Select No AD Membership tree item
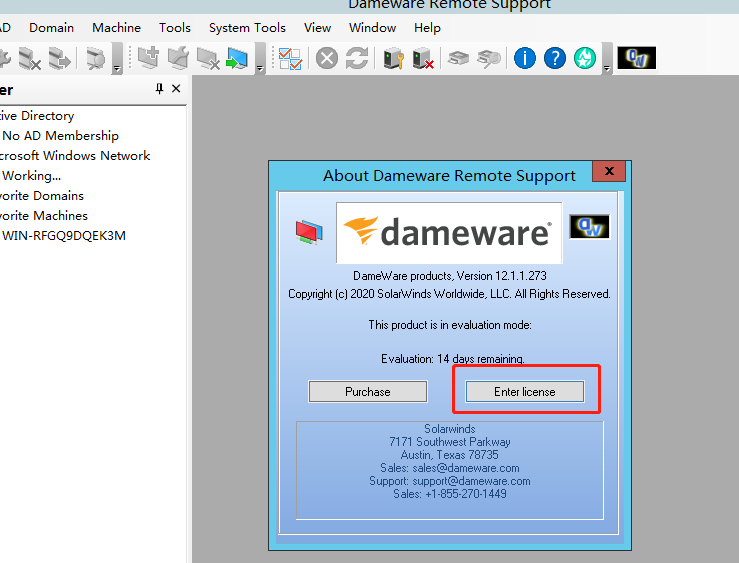This screenshot has height=563, width=739. [61, 136]
